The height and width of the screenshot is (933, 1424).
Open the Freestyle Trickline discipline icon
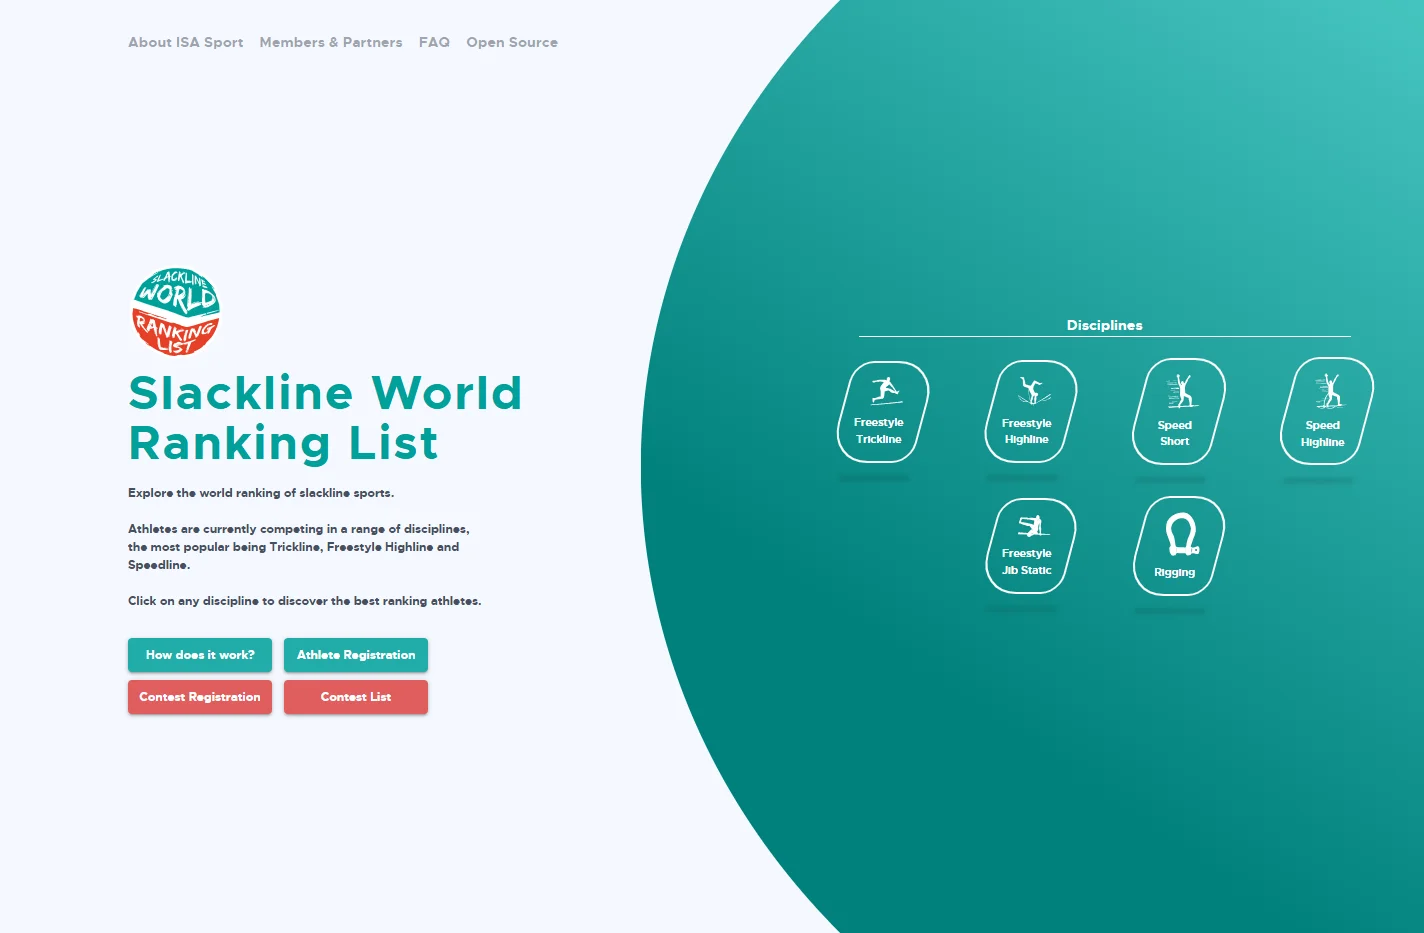(x=883, y=412)
